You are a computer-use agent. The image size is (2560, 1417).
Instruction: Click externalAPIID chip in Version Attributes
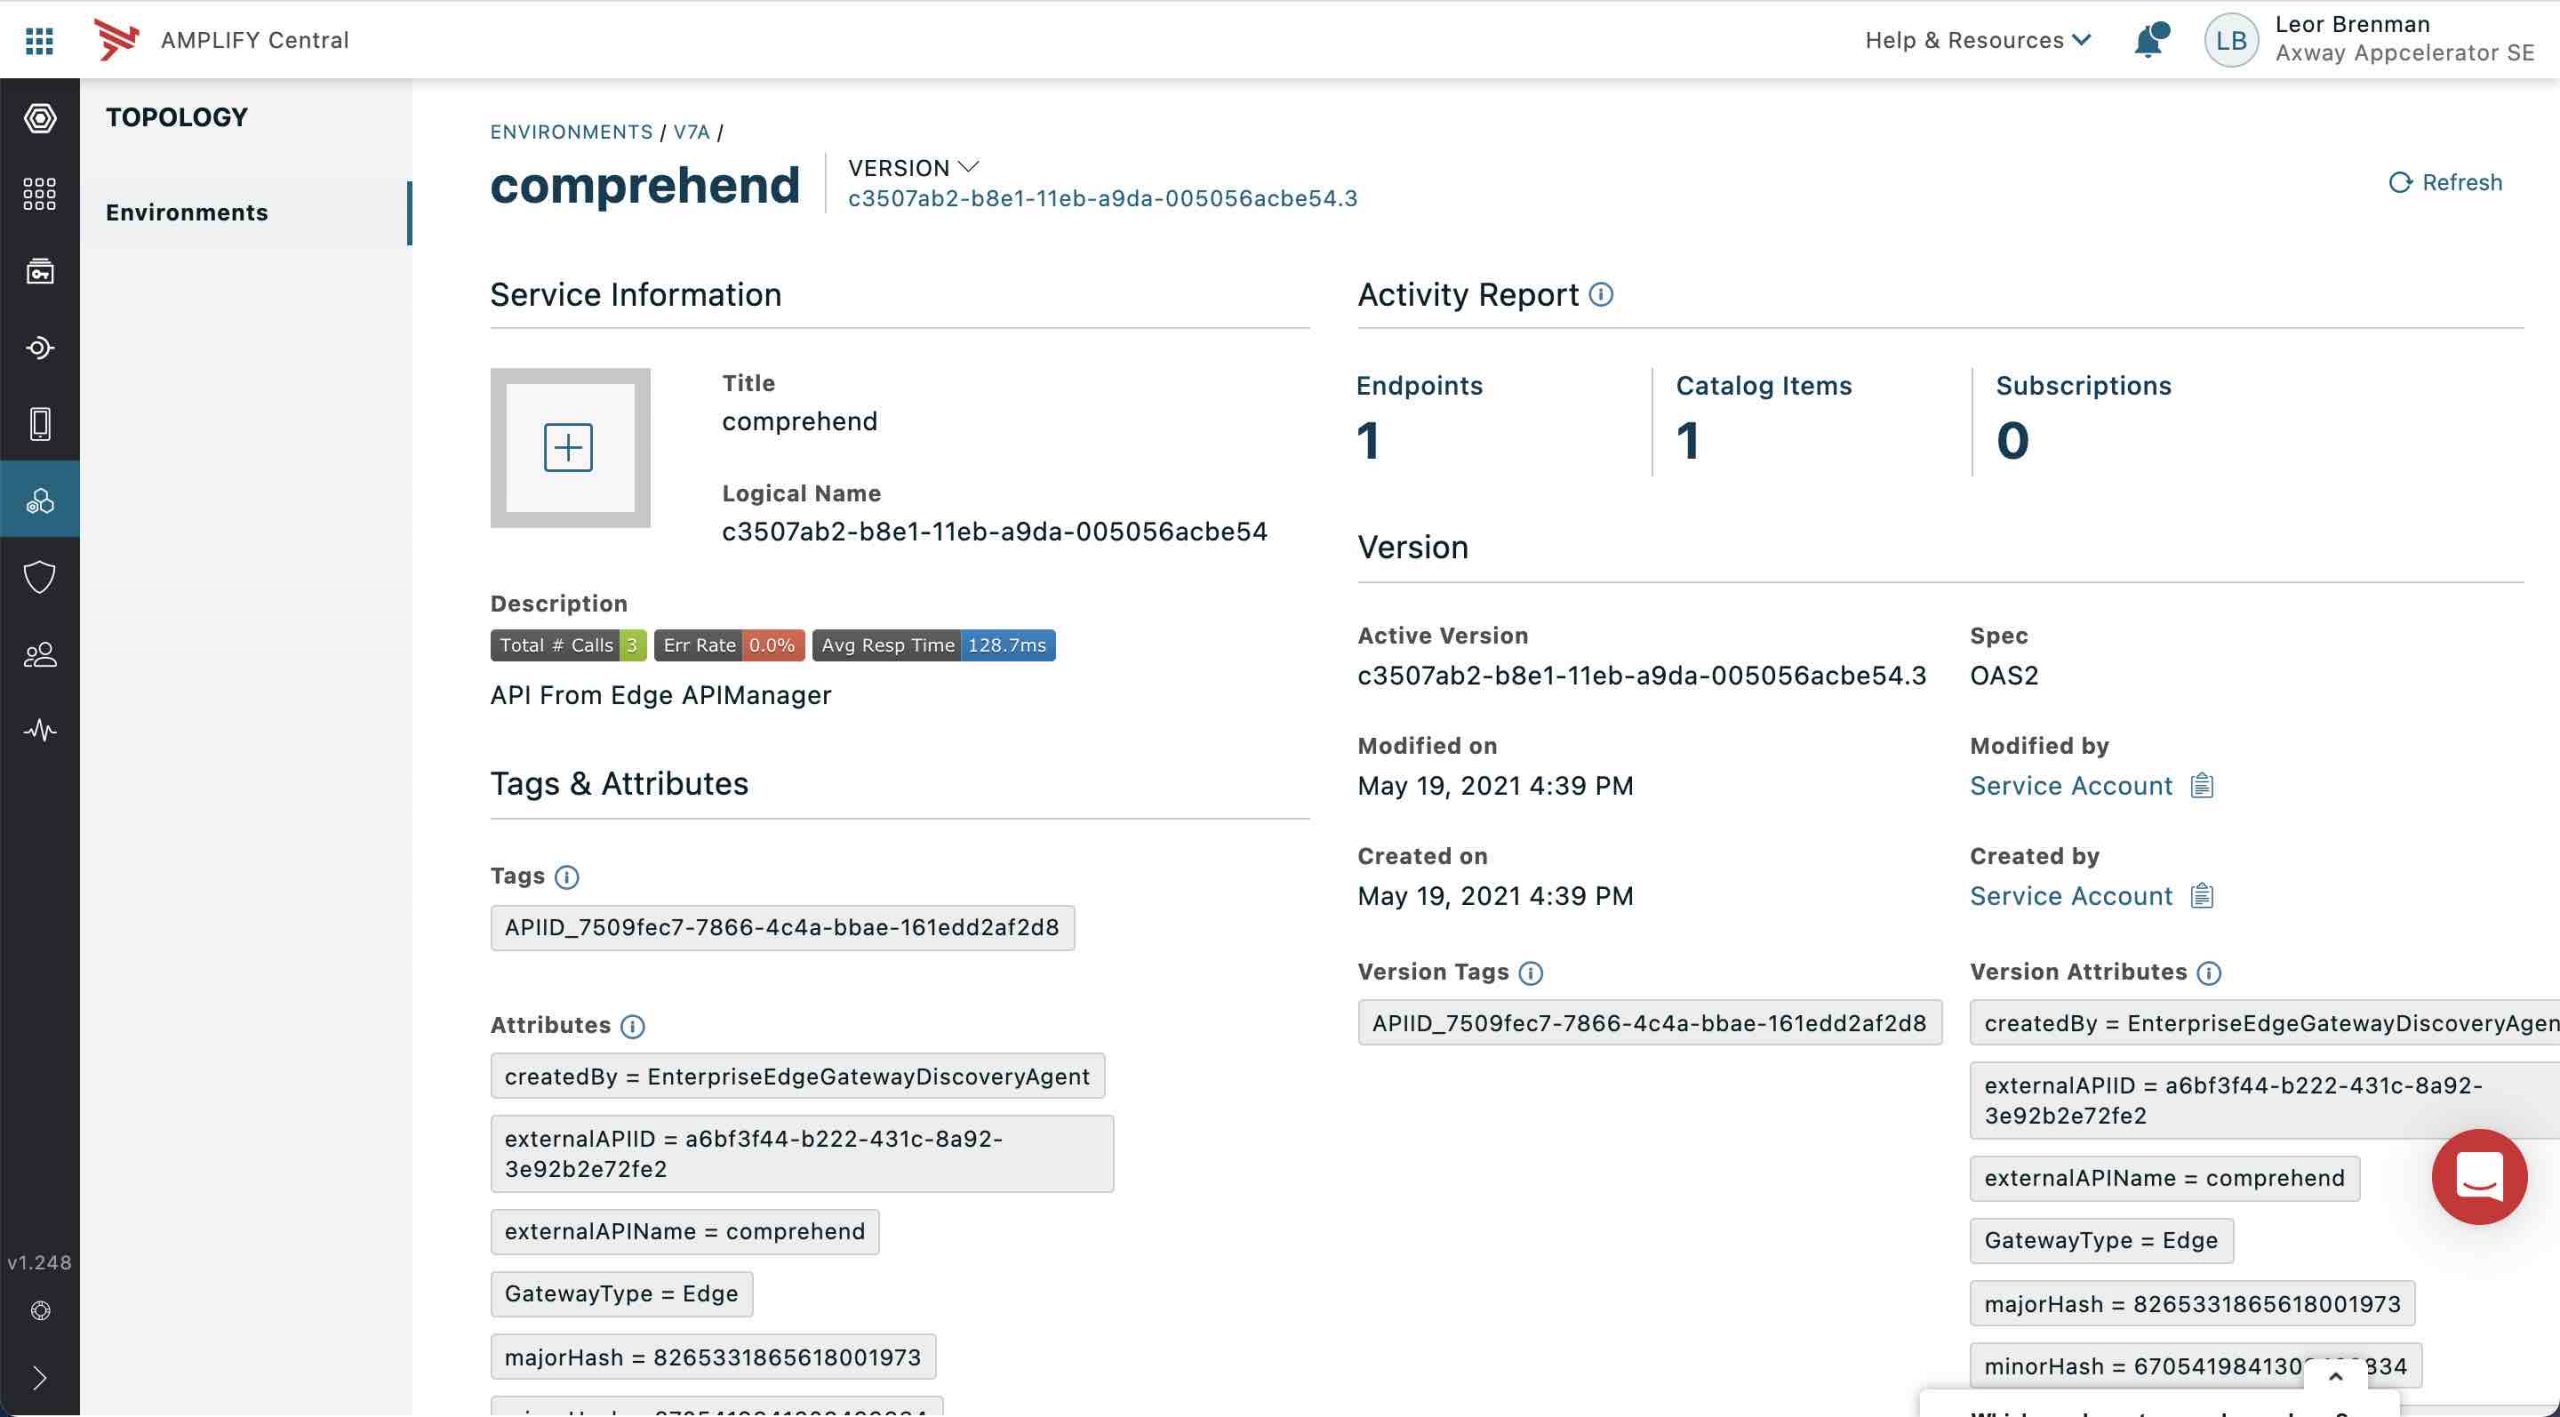click(2265, 1100)
